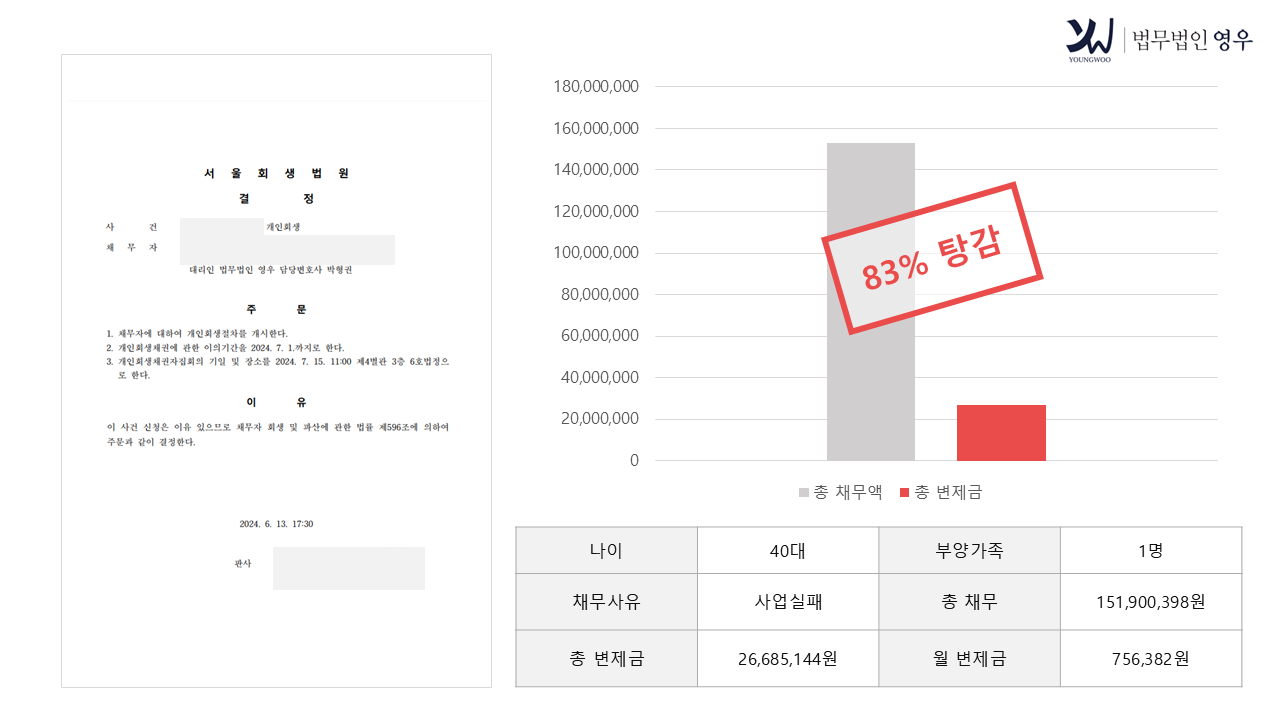
Task: Click the 월 변제금 label cell
Action: coord(969,659)
